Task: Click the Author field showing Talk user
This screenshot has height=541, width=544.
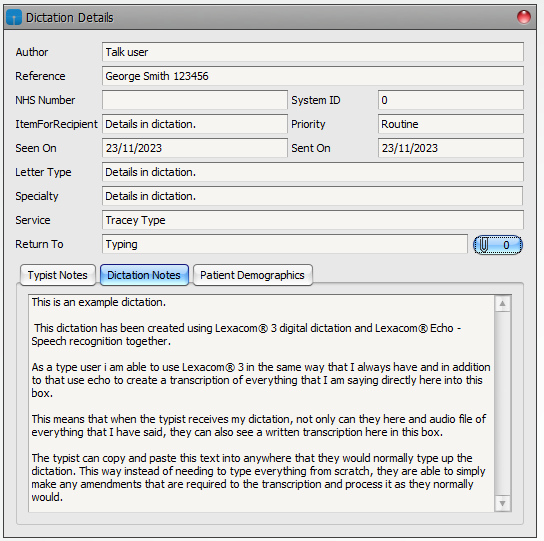Action: [x=313, y=52]
